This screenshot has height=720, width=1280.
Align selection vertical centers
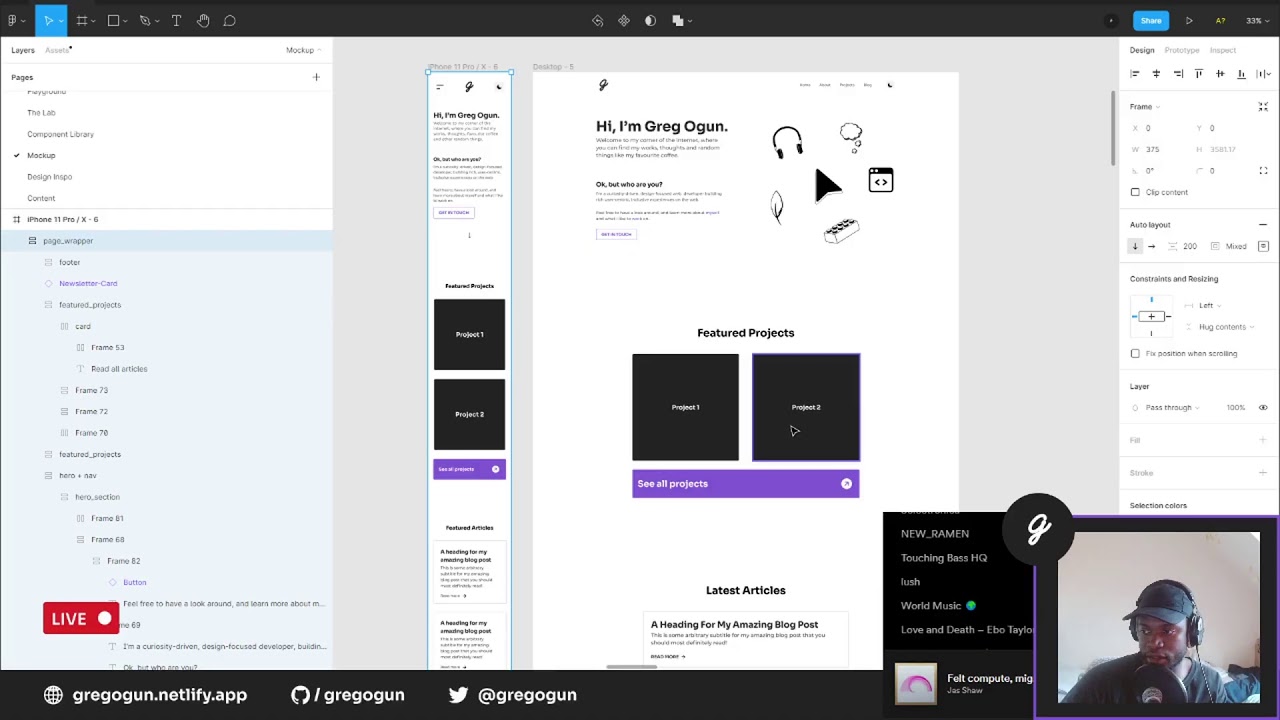[x=1220, y=73]
